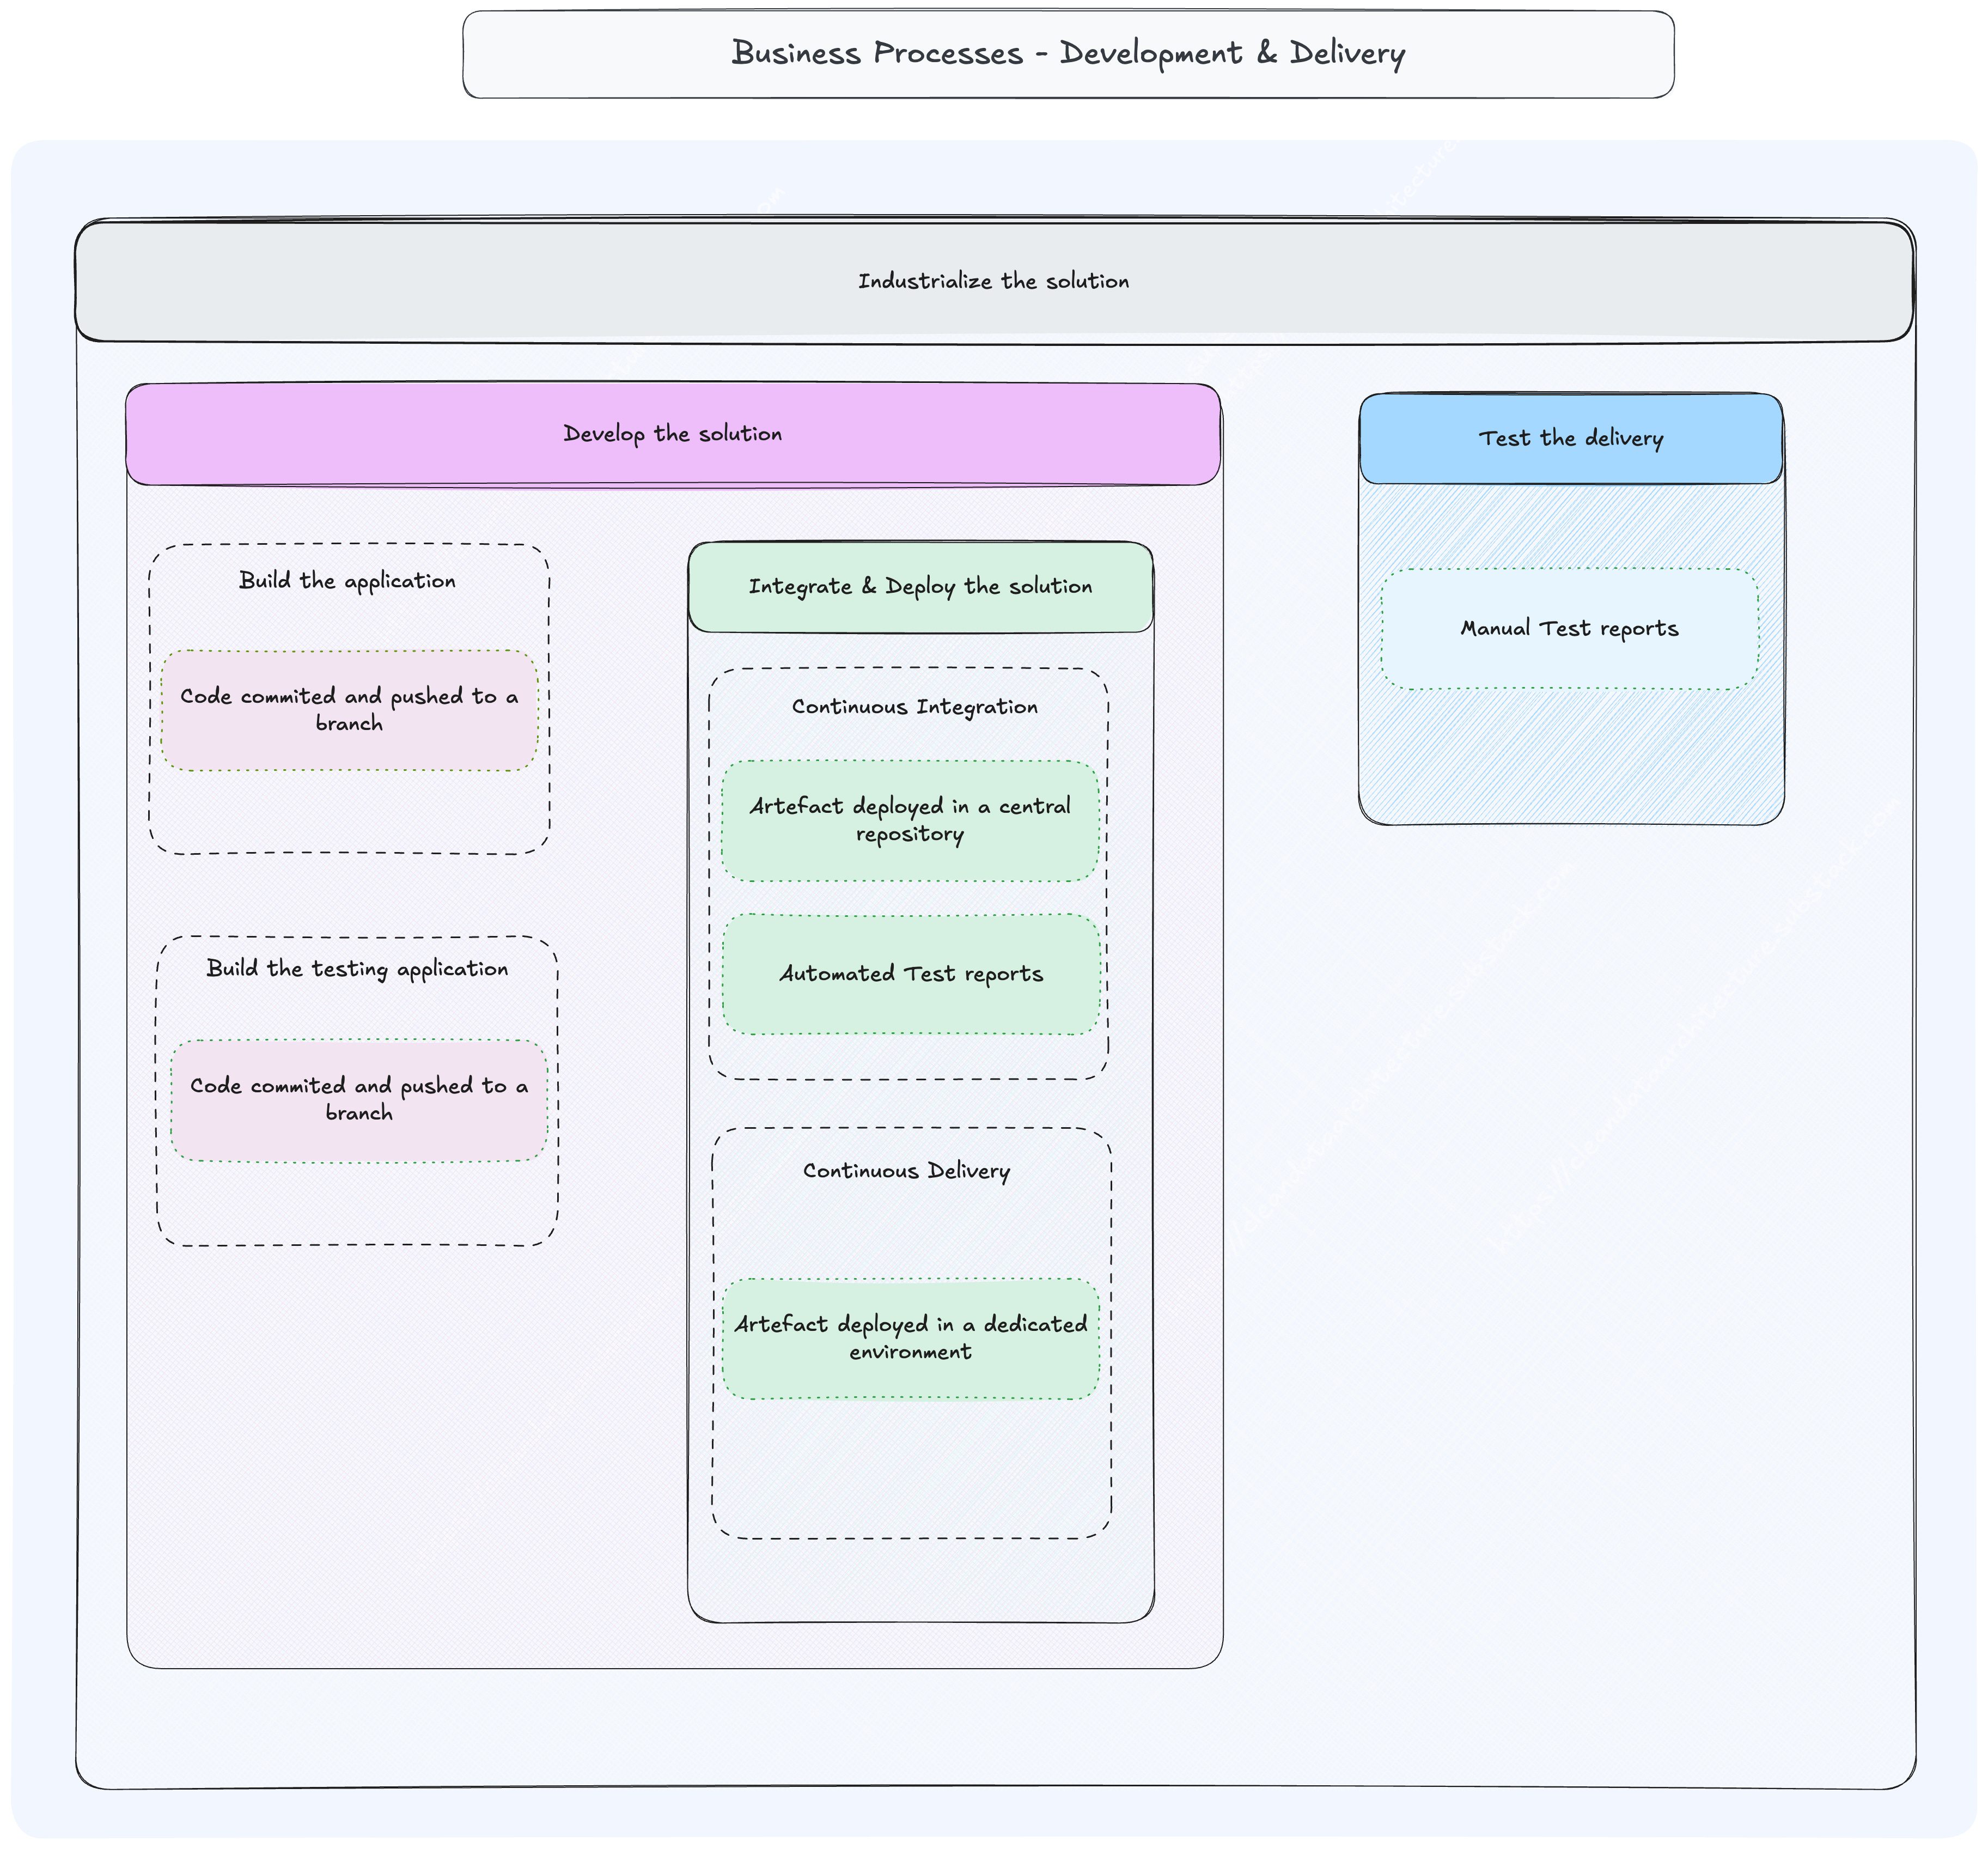Click the empty area inside the 'Build the application' dashed box

point(349,812)
